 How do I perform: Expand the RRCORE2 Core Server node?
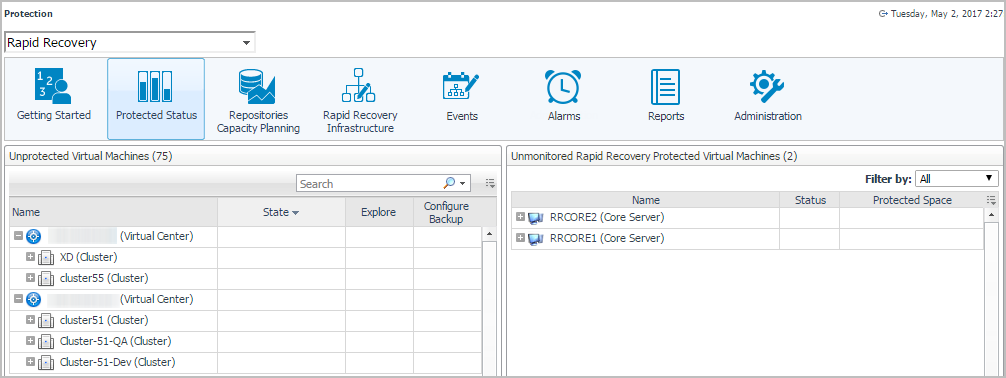tap(520, 217)
